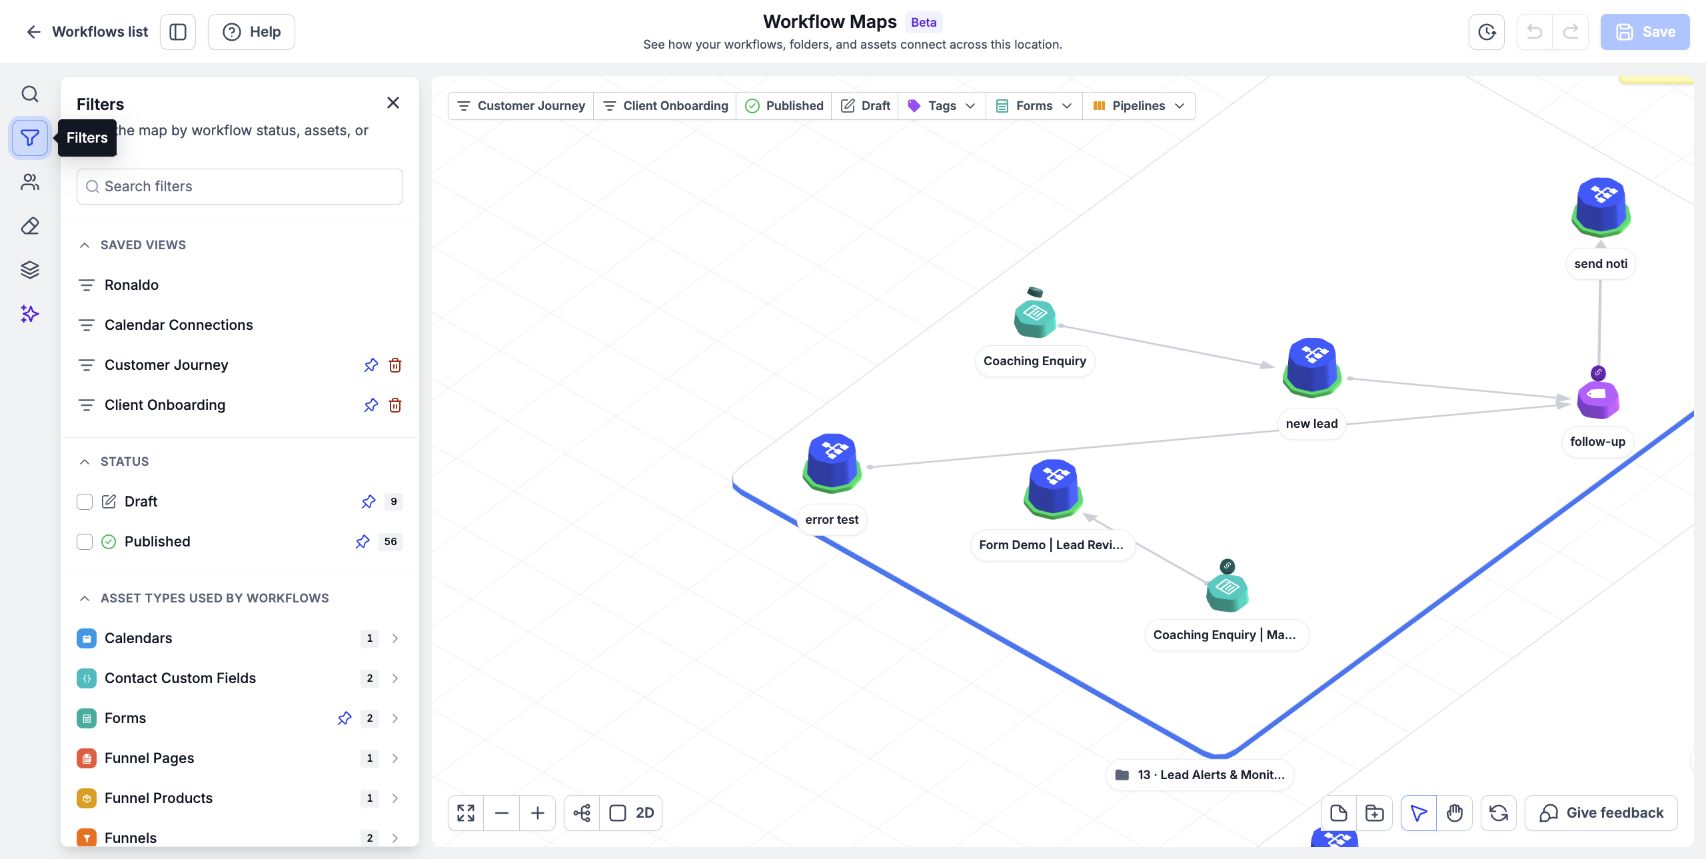
Task: Check the Draft status checkbox
Action: tap(85, 502)
